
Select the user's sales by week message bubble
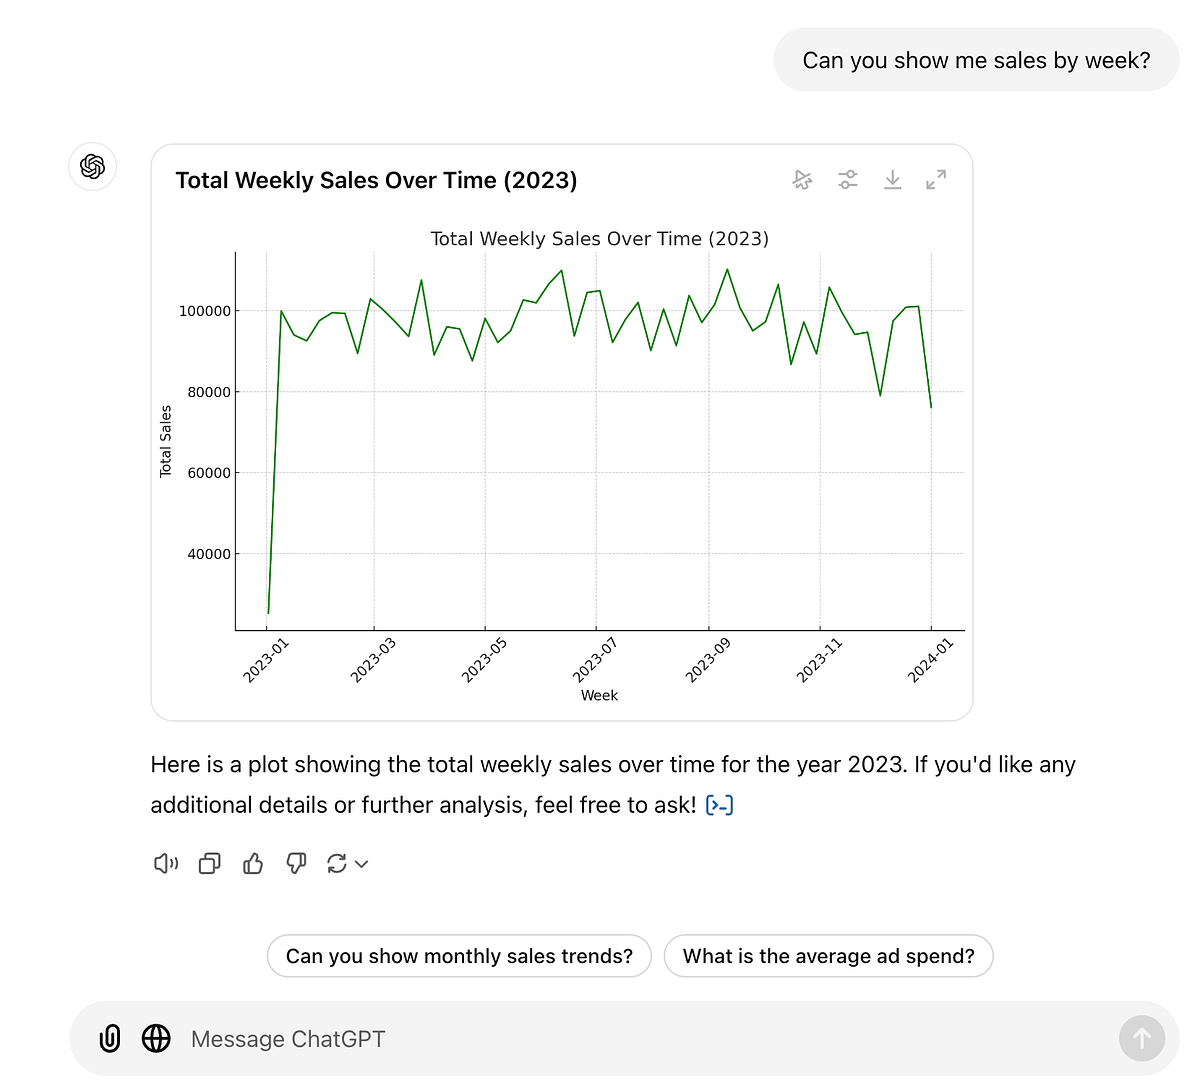click(x=975, y=60)
